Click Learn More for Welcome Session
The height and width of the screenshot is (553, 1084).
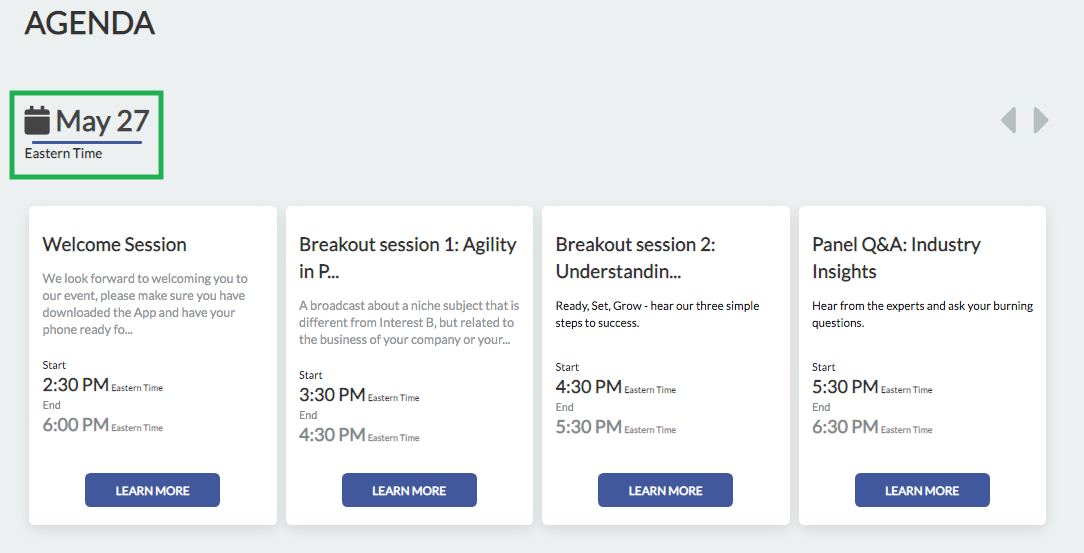coord(152,490)
